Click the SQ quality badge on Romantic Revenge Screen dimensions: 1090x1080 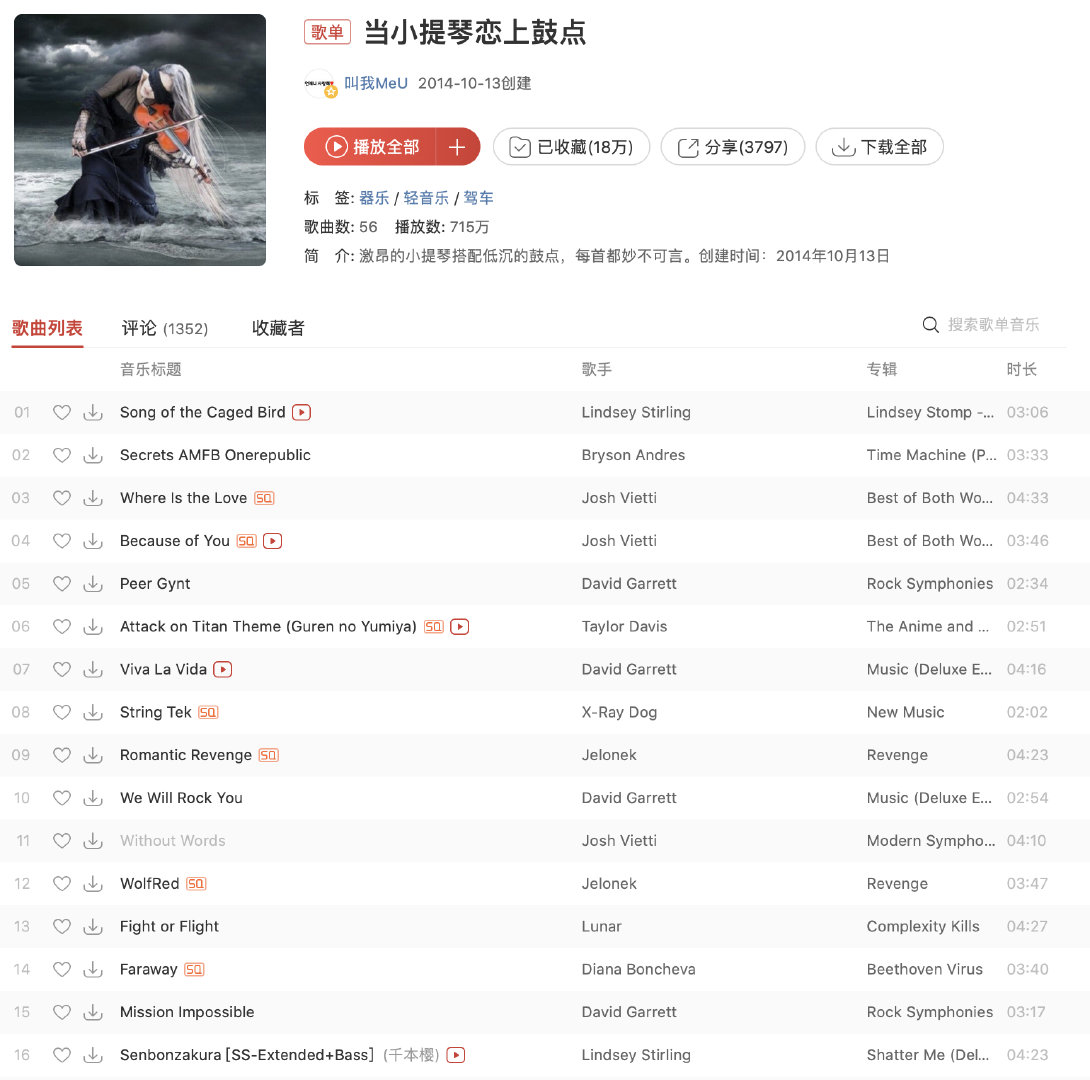(268, 755)
